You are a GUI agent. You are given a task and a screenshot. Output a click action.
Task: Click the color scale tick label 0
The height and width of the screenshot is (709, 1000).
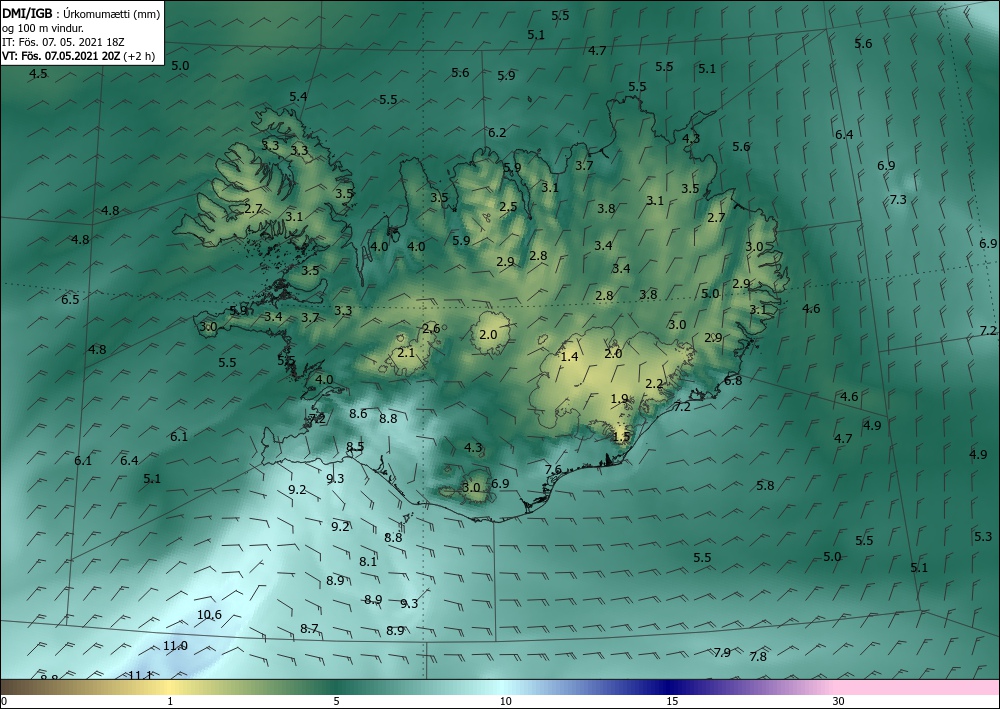(x=5, y=702)
